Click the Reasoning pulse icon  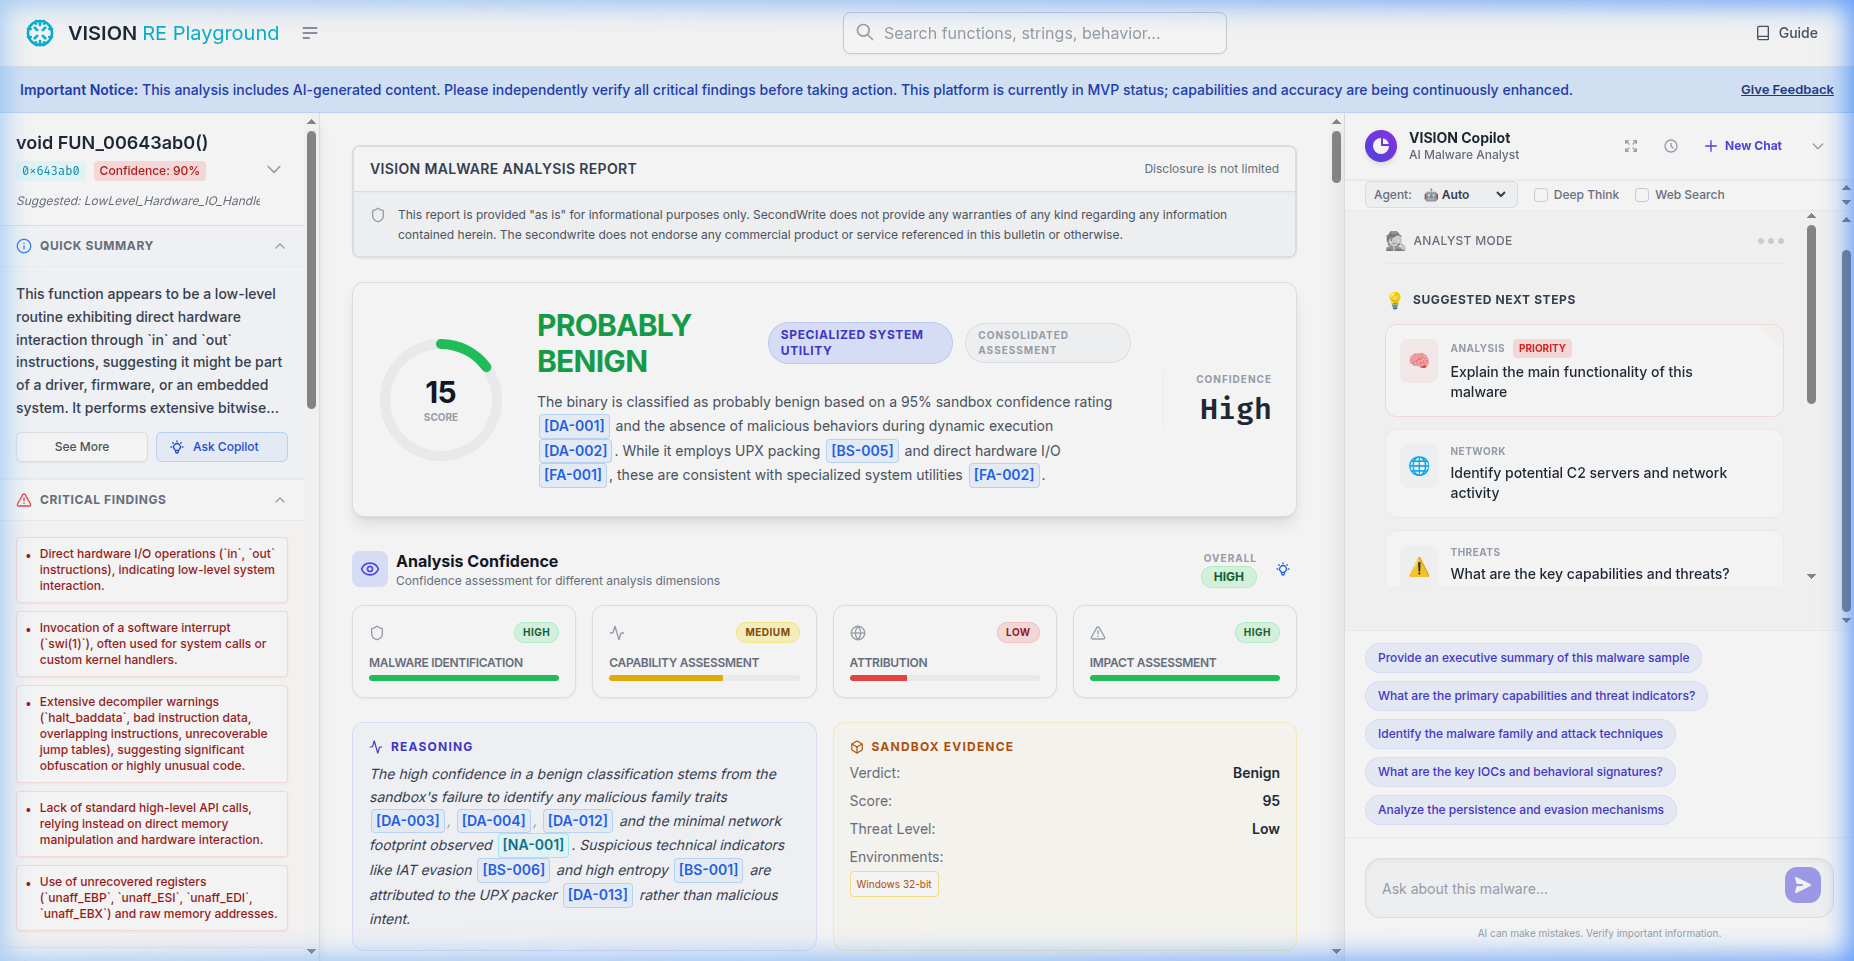[376, 747]
